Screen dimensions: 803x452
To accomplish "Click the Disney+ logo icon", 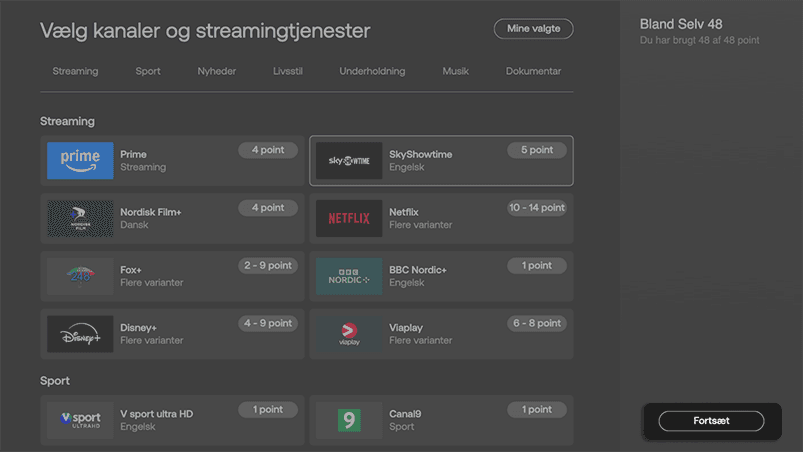I will (x=80, y=334).
